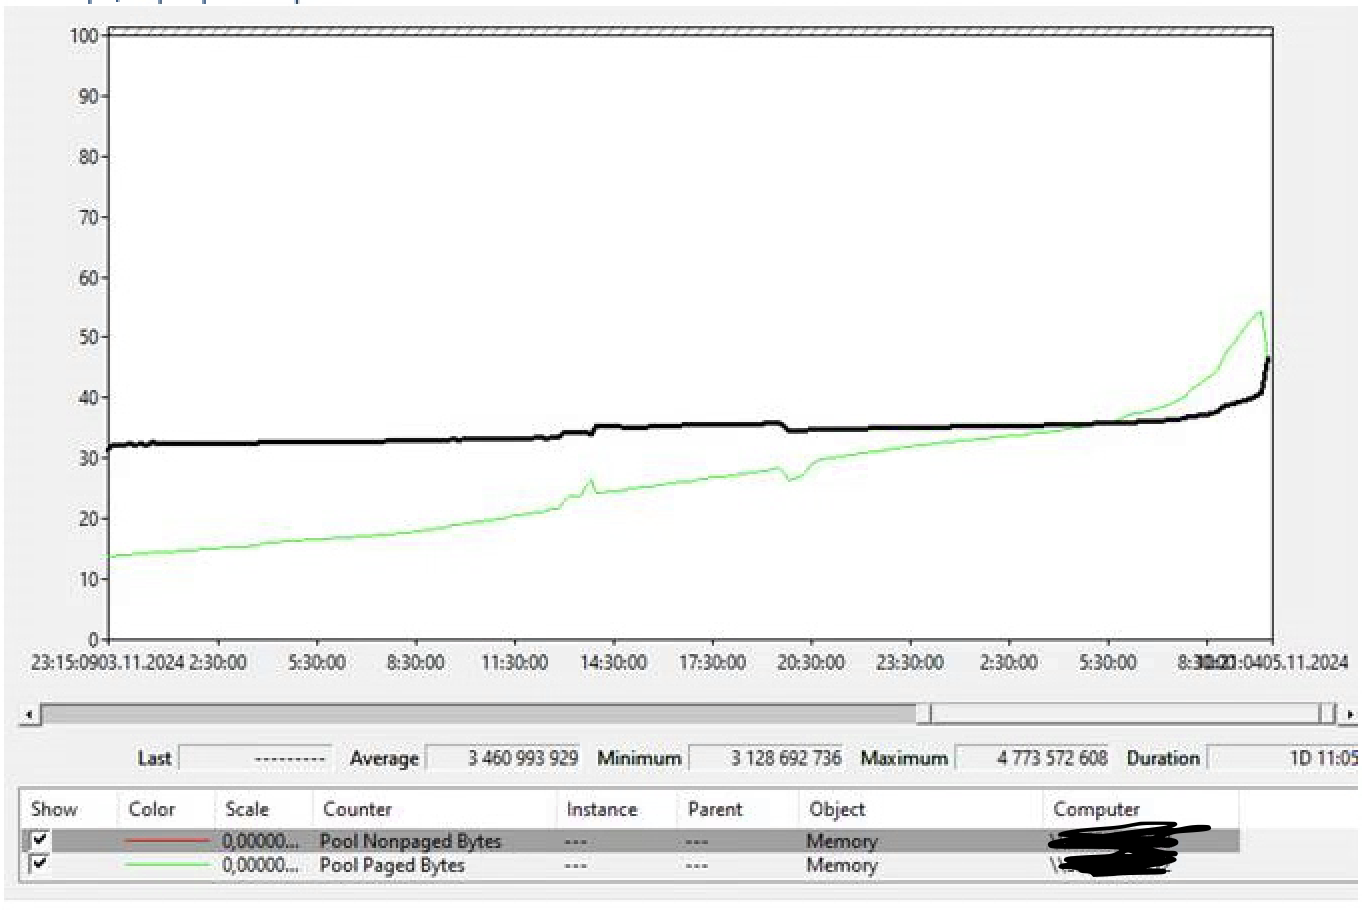Click the green color line of Pool Paged Bytes
Screen dimensions: 1362x910
pos(166,865)
